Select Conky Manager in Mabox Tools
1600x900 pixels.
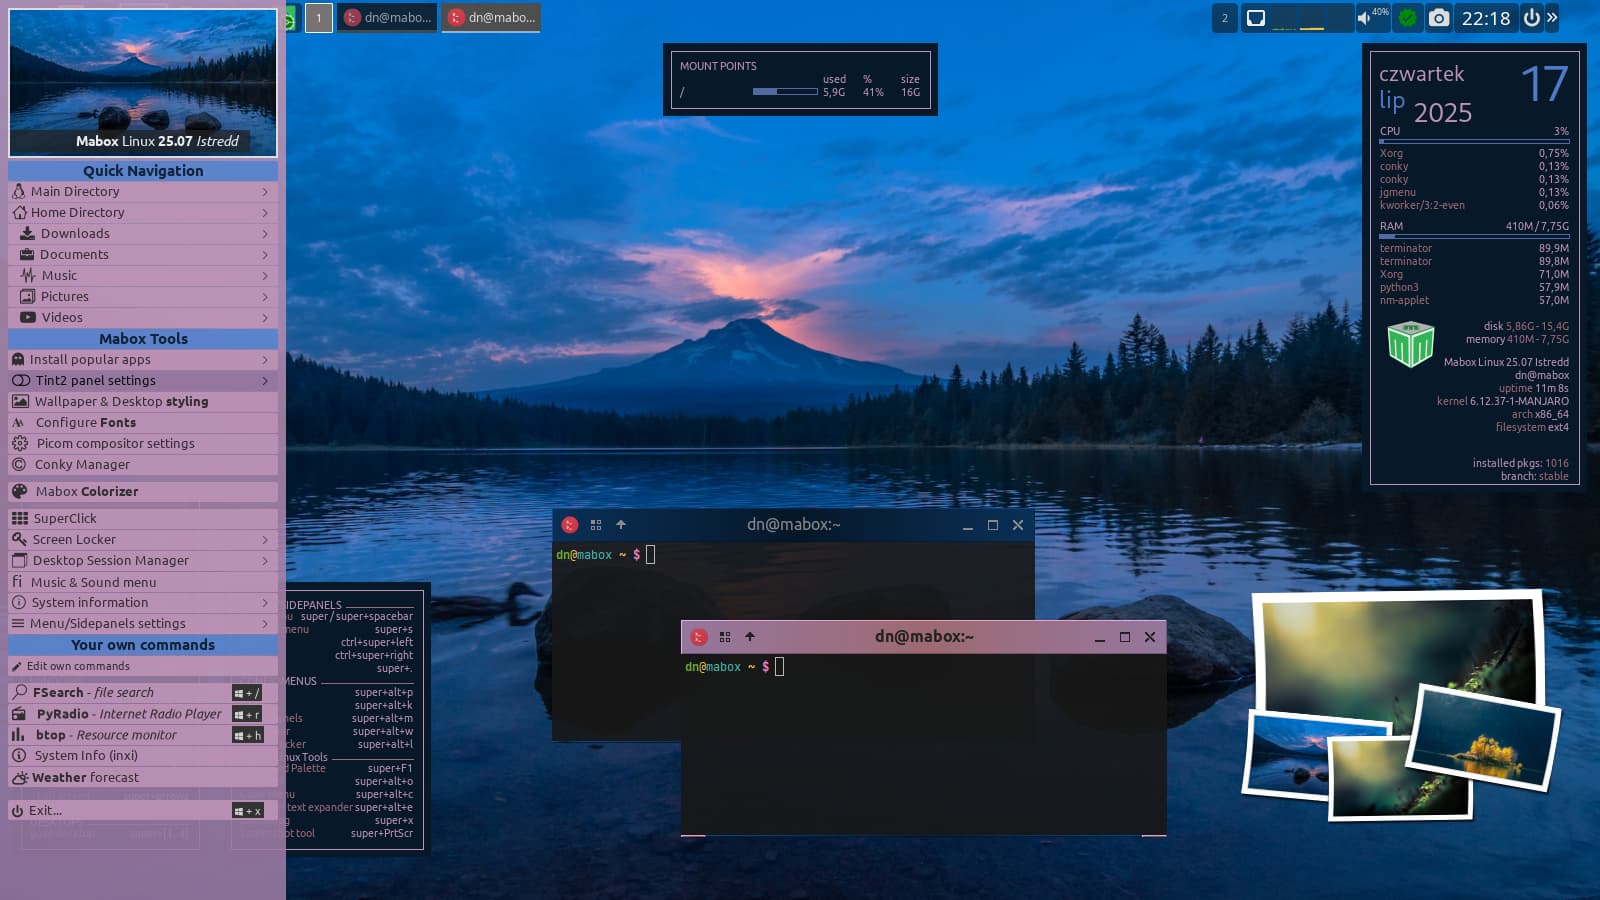pos(82,465)
